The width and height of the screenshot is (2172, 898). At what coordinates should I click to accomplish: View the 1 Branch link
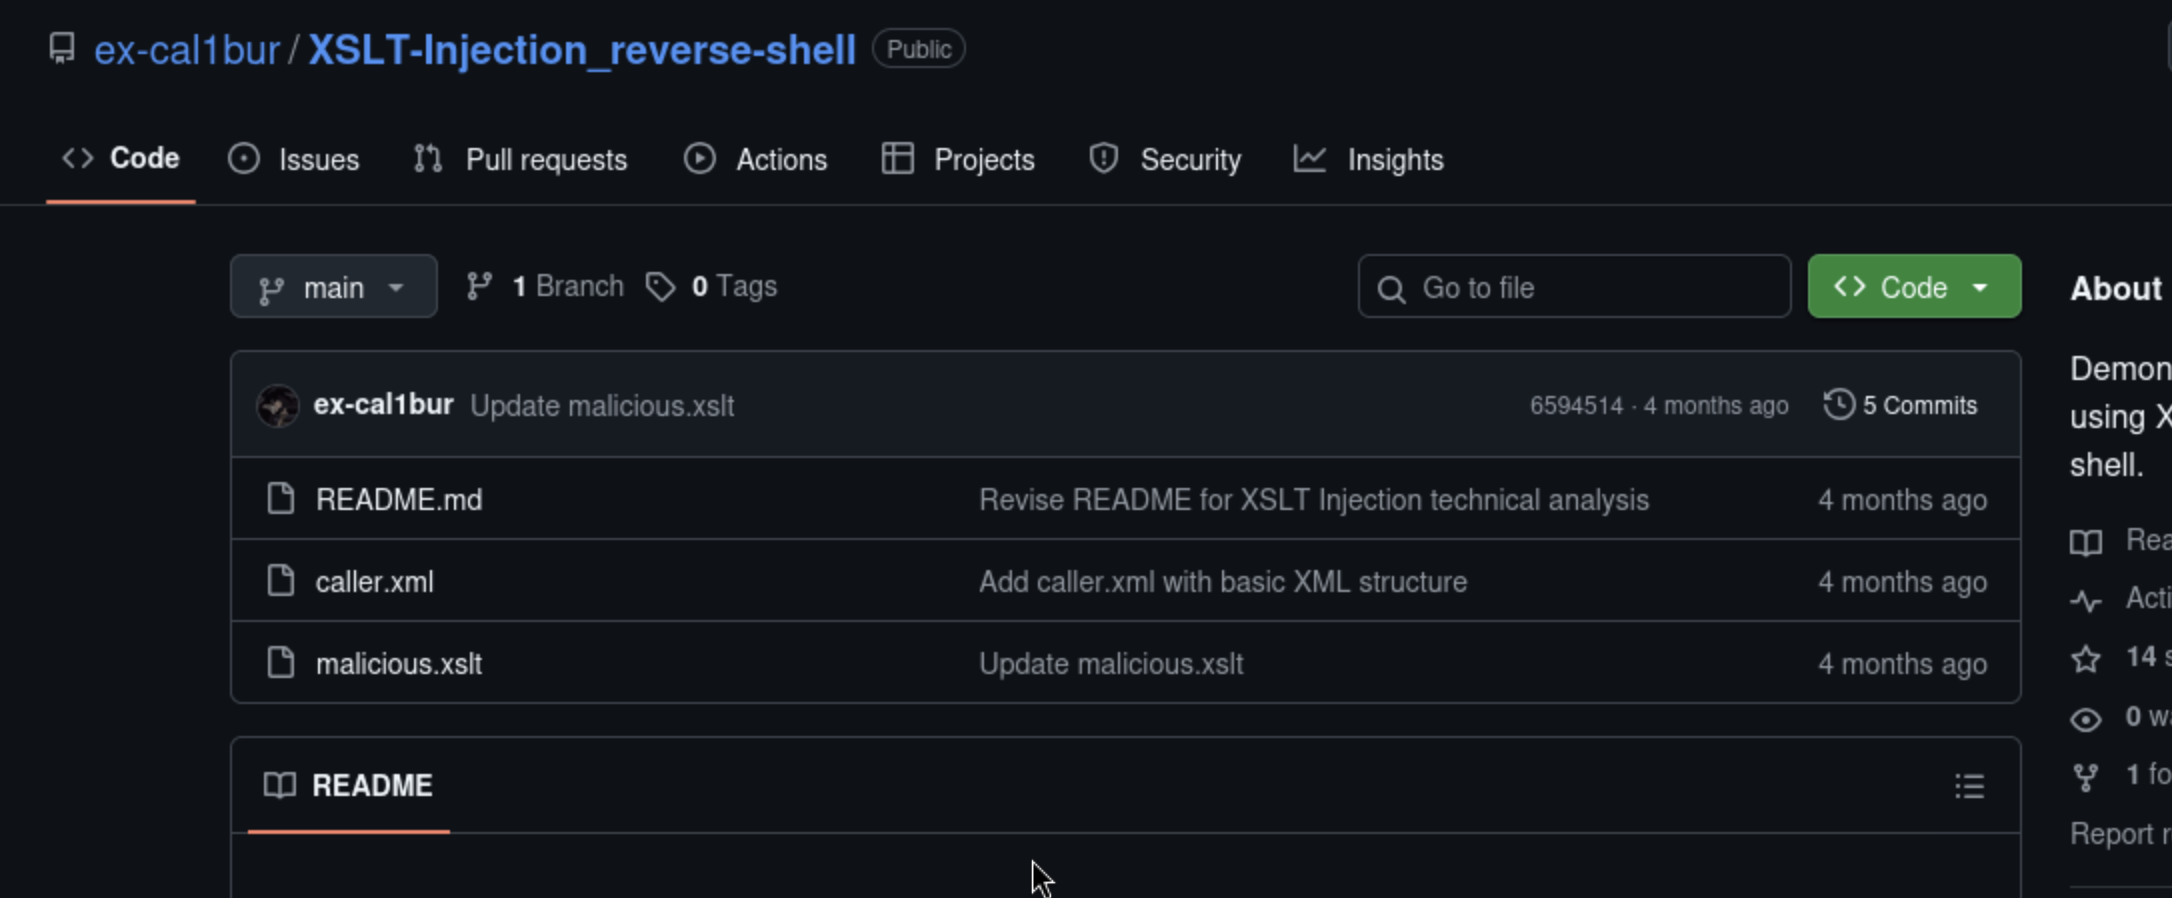point(545,287)
